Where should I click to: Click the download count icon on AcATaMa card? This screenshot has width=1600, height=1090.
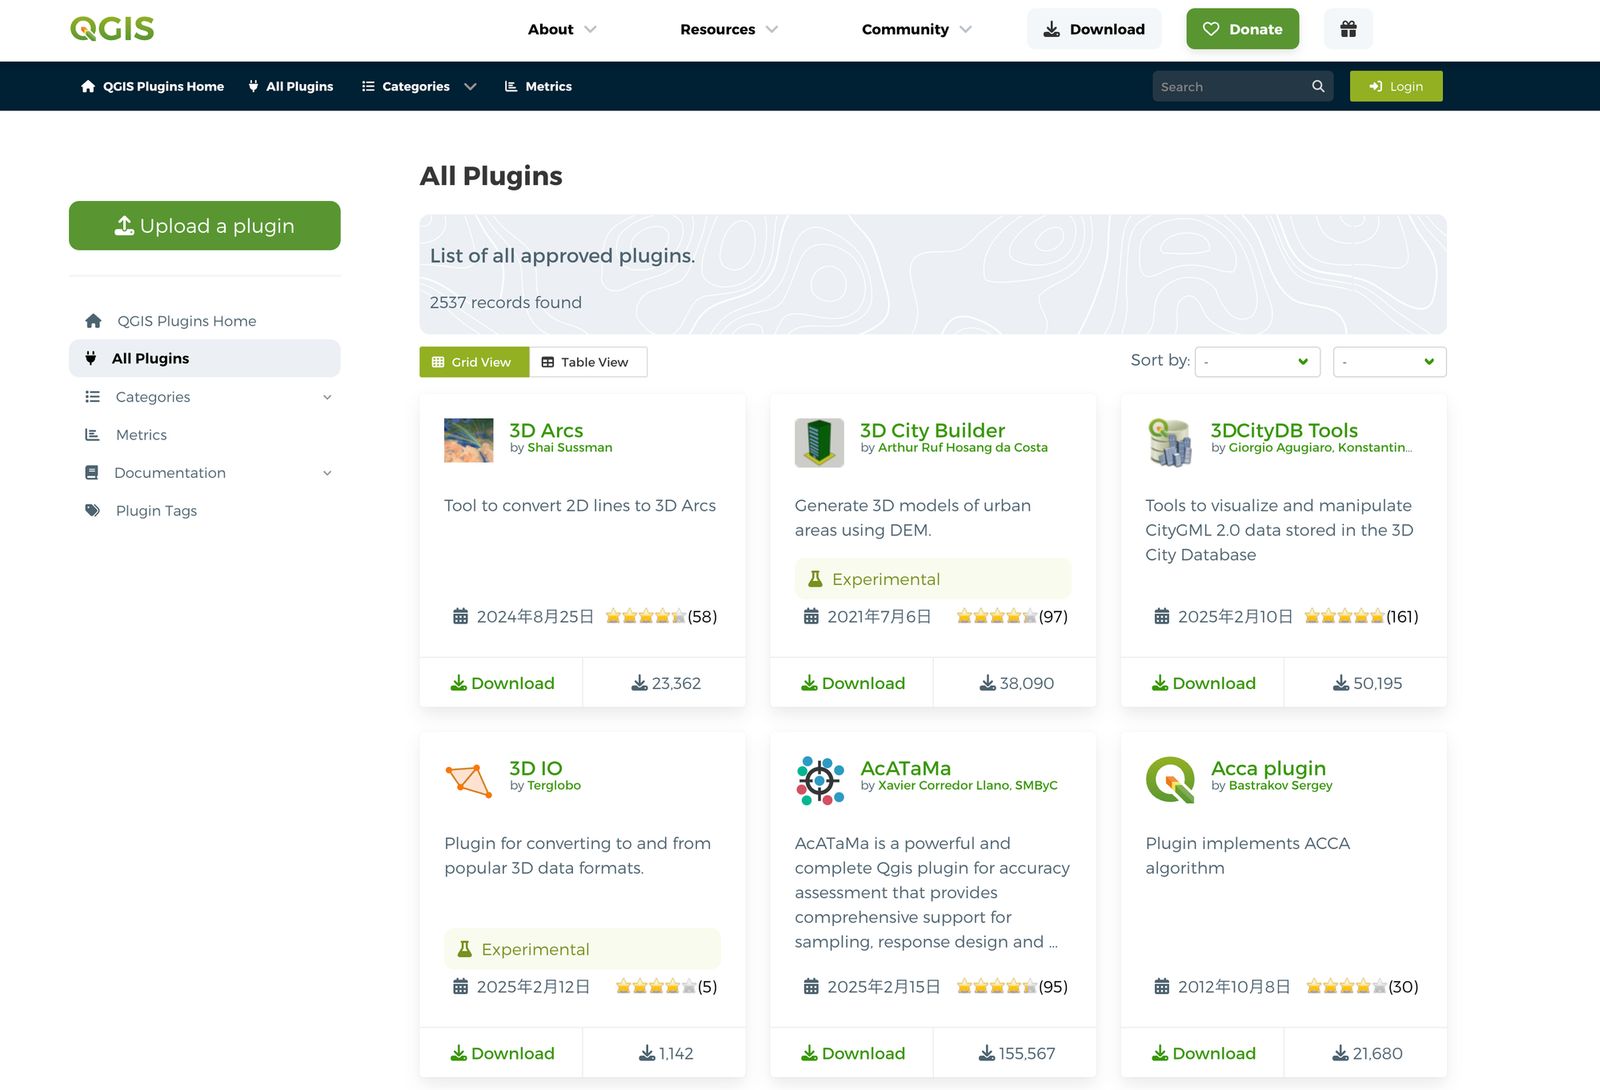(x=987, y=1054)
